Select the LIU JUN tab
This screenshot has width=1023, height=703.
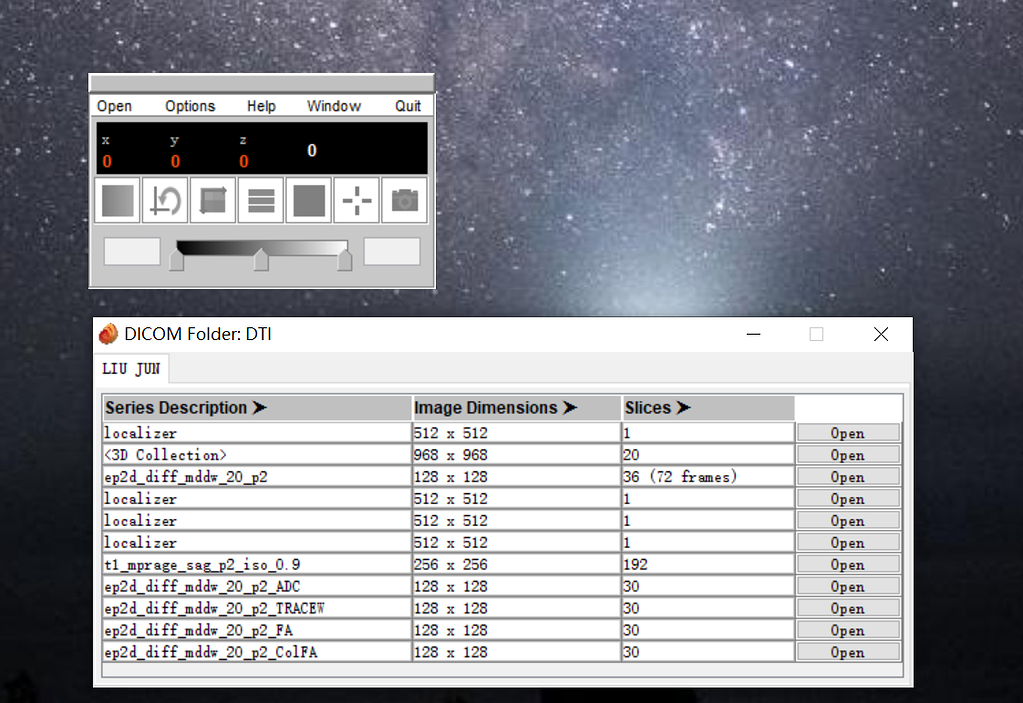tap(131, 369)
